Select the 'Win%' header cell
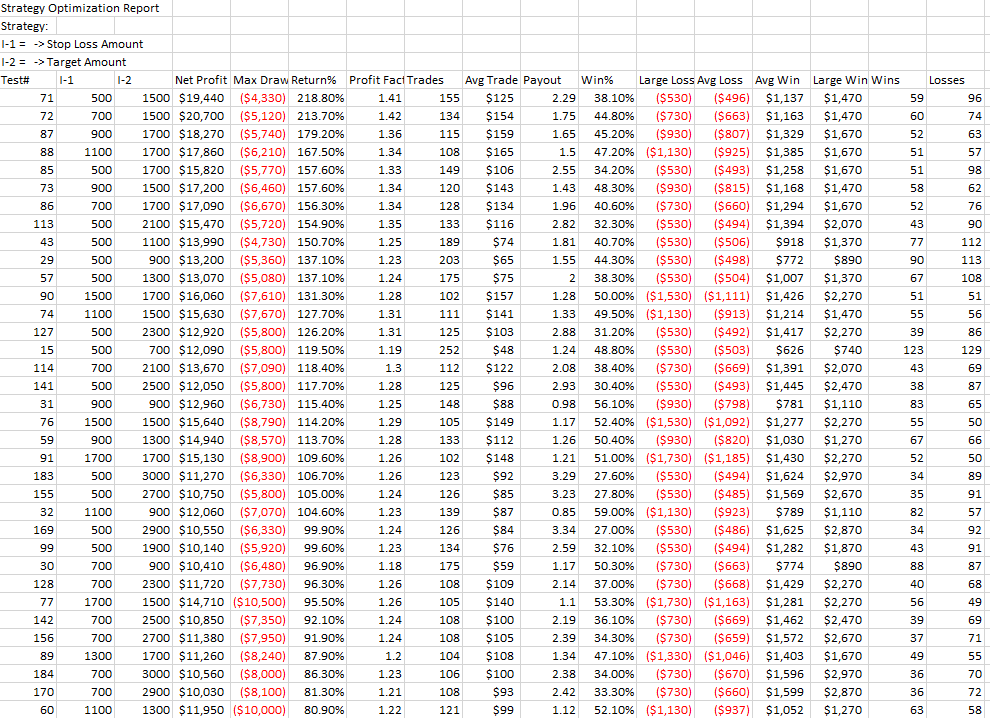Screen dimensions: 990x718 [x=598, y=80]
